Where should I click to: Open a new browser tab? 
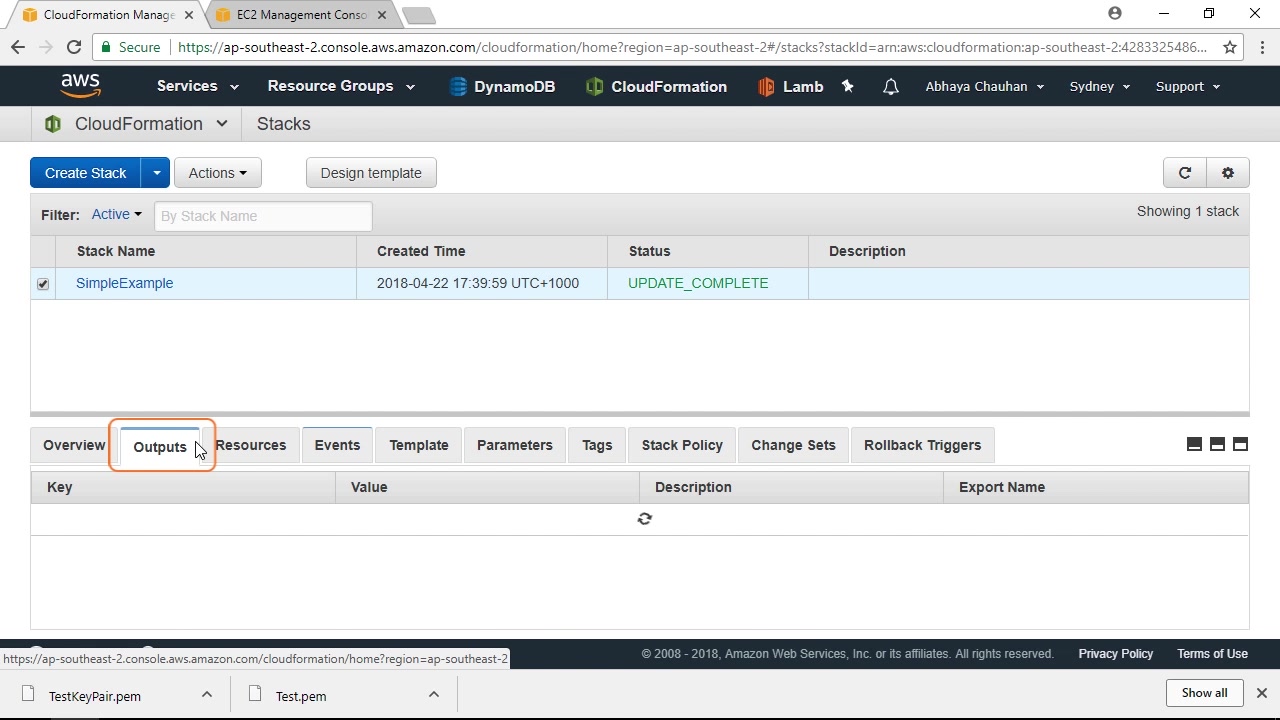tap(418, 15)
